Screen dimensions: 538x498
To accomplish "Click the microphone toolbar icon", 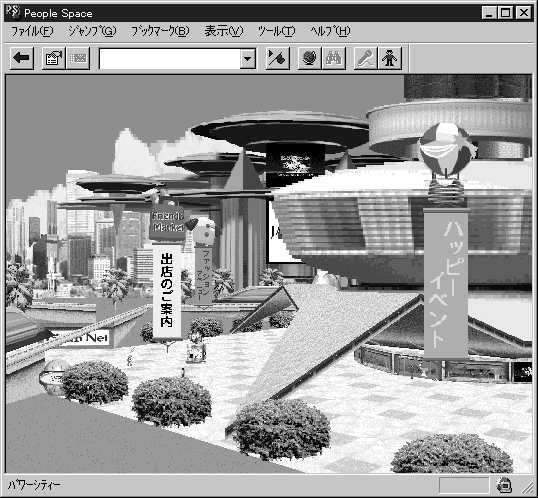I will 365,58.
